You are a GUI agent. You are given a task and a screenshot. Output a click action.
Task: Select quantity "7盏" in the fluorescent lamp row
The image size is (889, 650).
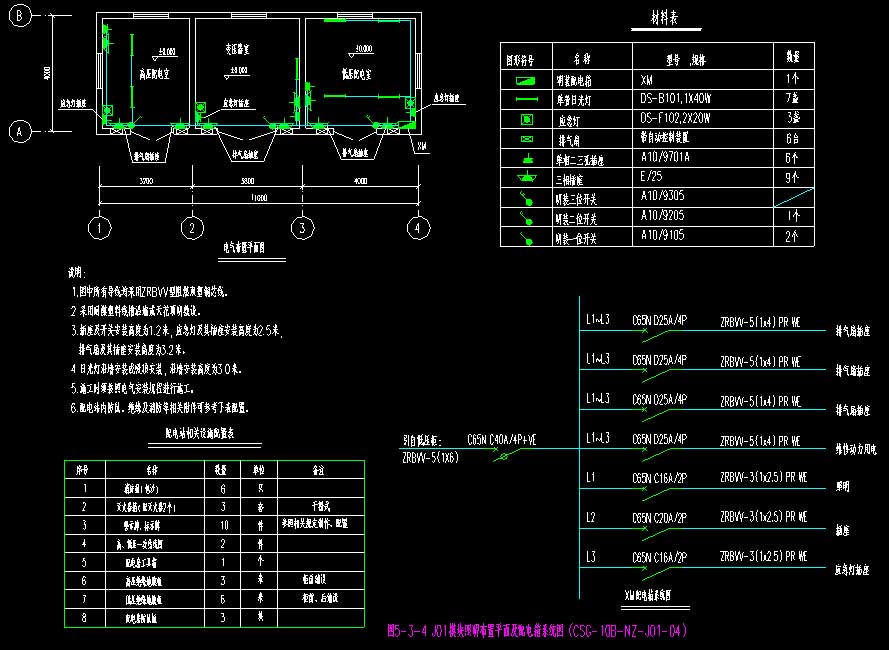pos(793,98)
